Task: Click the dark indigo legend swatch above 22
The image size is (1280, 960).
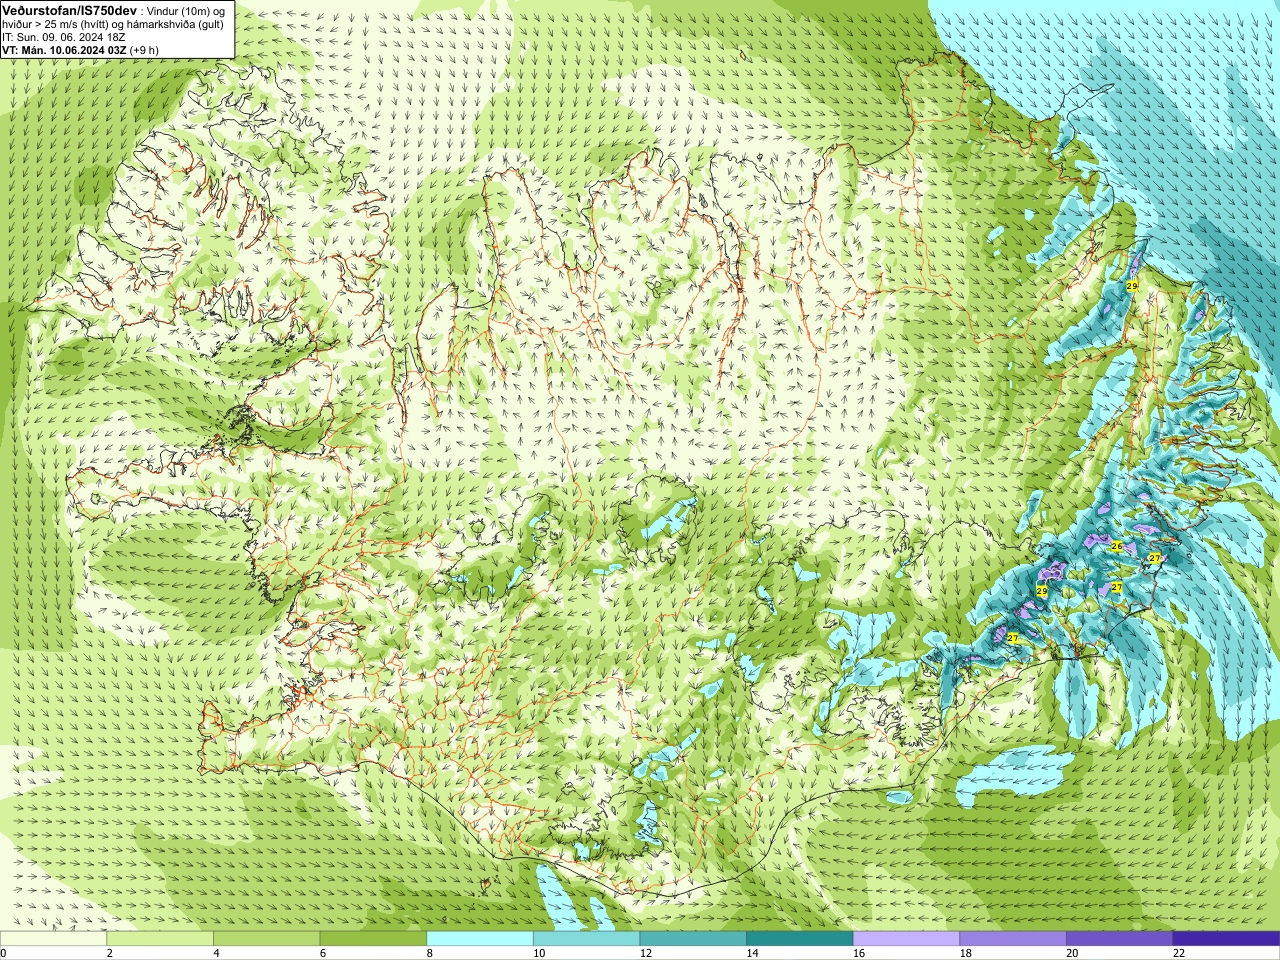Action: 1226,939
